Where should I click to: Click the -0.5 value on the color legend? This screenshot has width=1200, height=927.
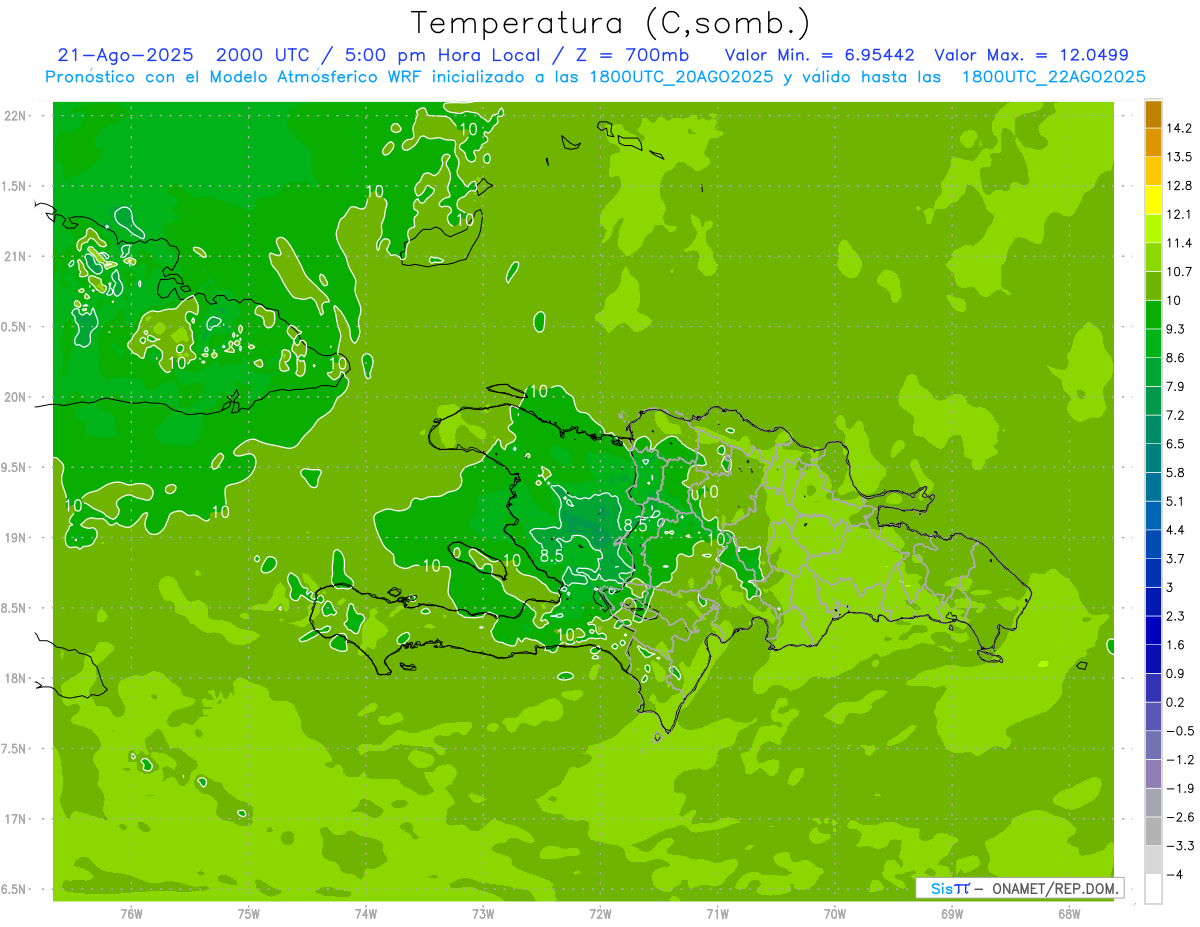[x=1179, y=731]
